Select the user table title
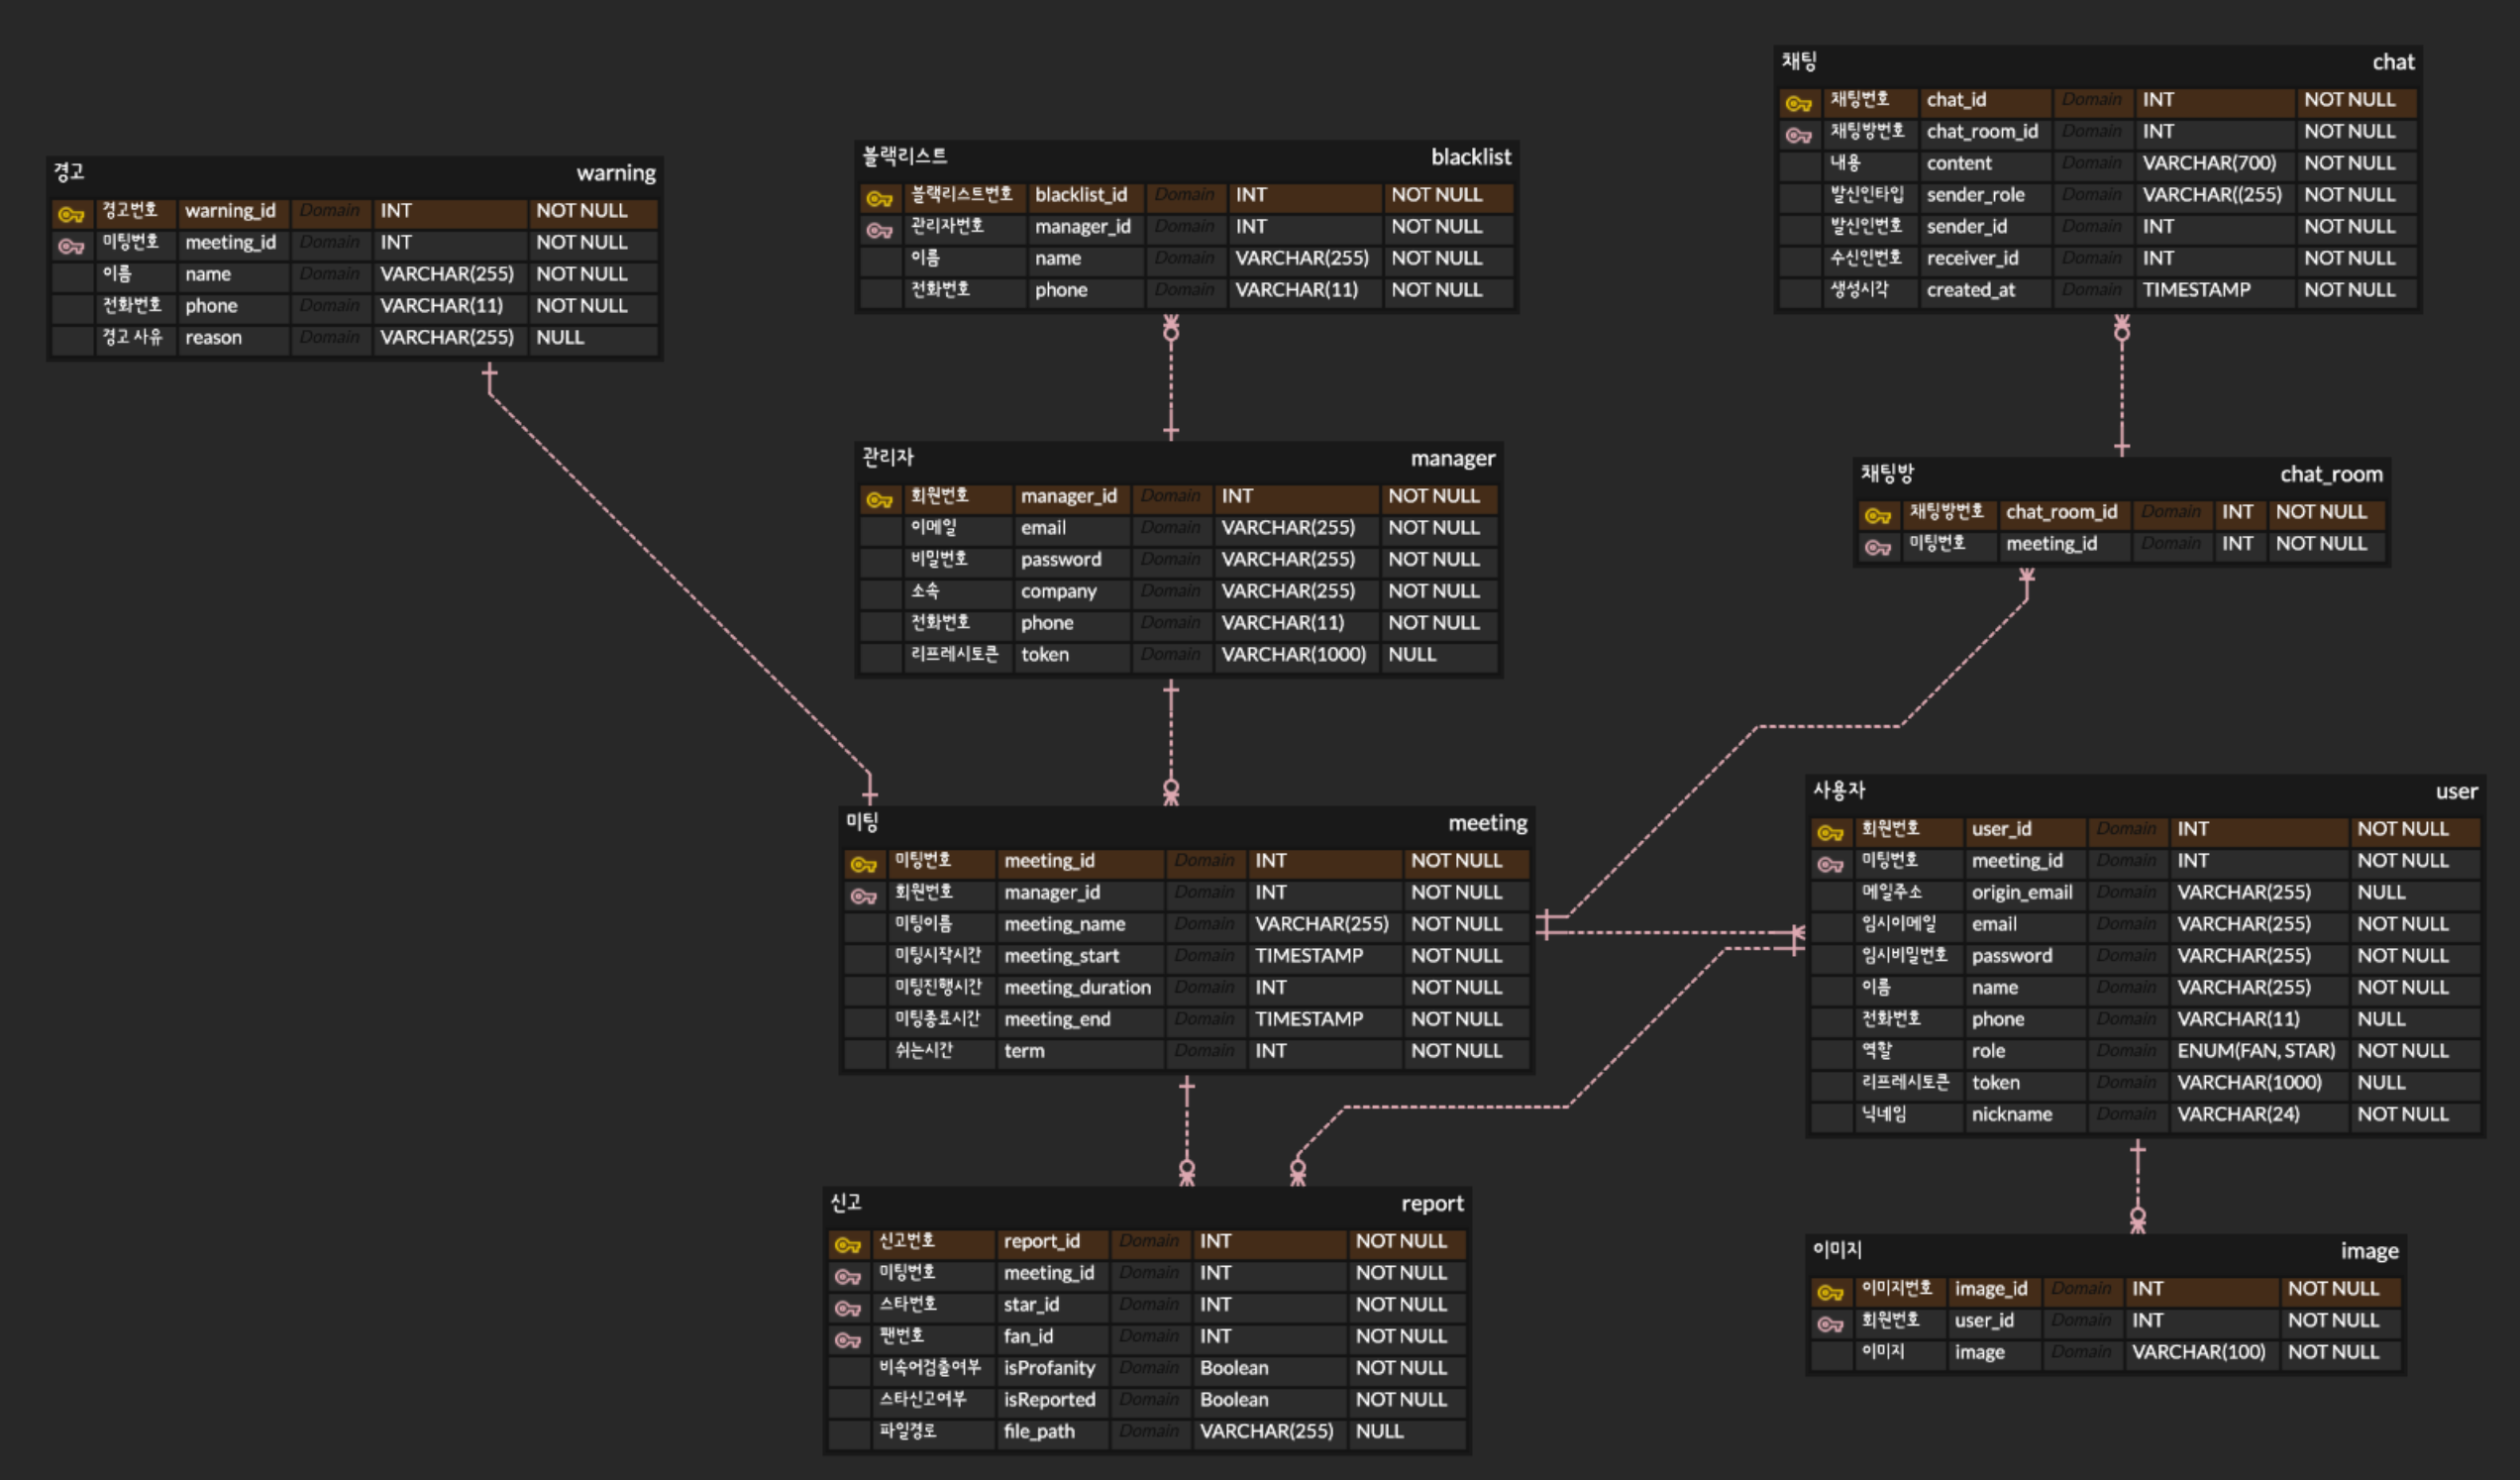This screenshot has width=2520, height=1480. (2457, 791)
